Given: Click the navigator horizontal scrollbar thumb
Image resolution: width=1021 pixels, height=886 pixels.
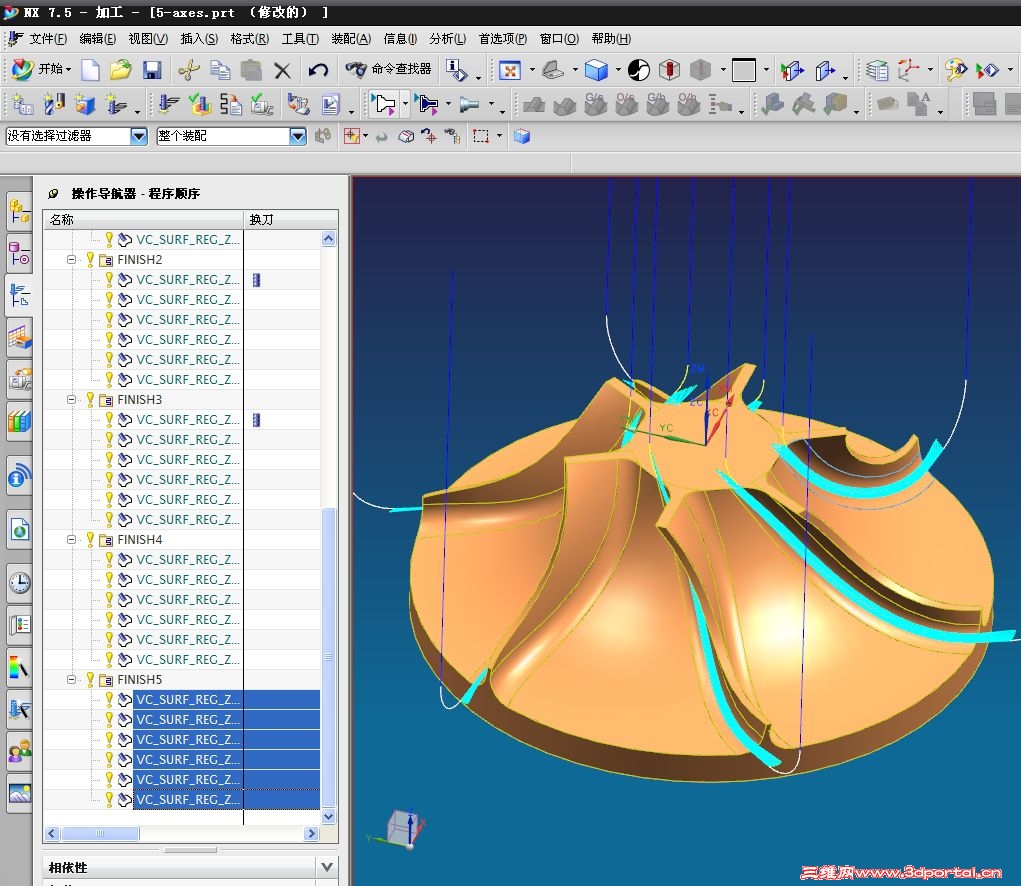Looking at the screenshot, I should pyautogui.click(x=98, y=834).
